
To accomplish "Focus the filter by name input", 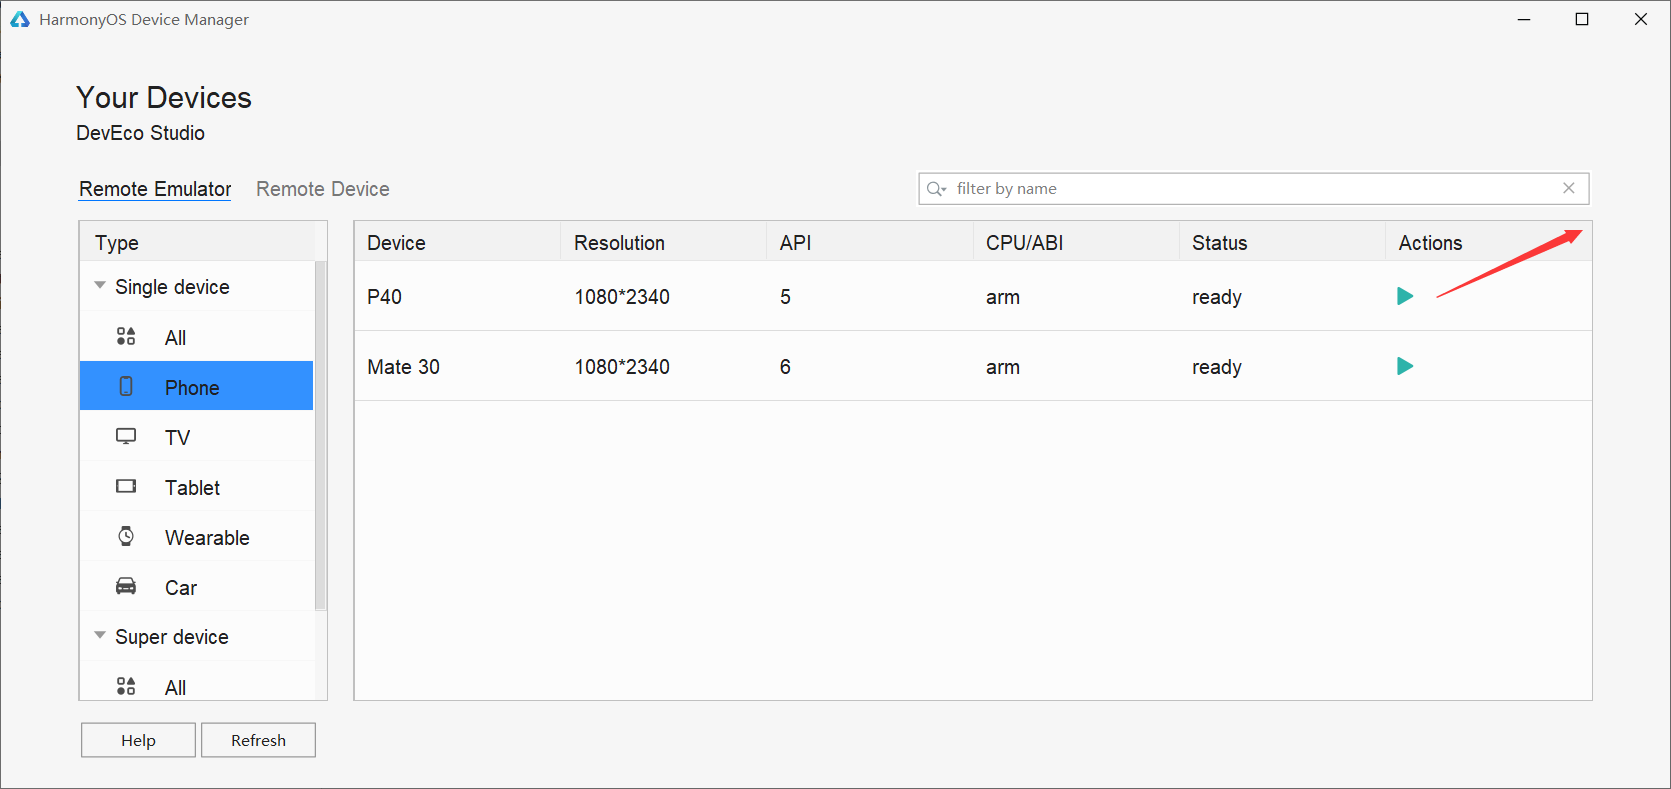I will (1254, 189).
